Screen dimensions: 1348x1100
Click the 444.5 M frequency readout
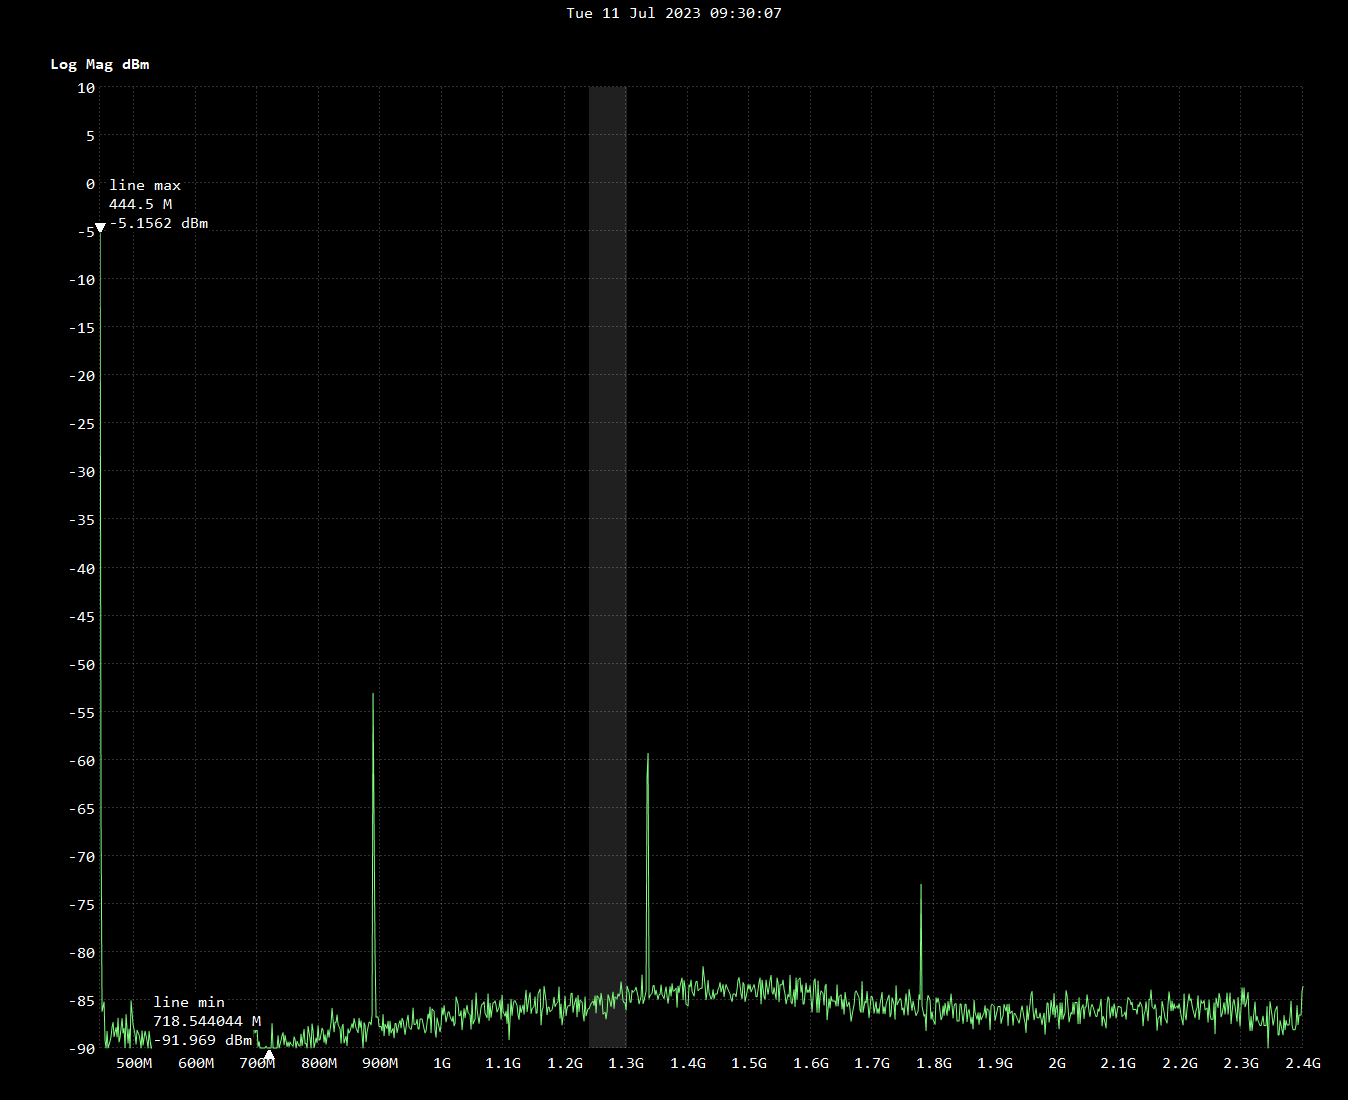pyautogui.click(x=140, y=204)
